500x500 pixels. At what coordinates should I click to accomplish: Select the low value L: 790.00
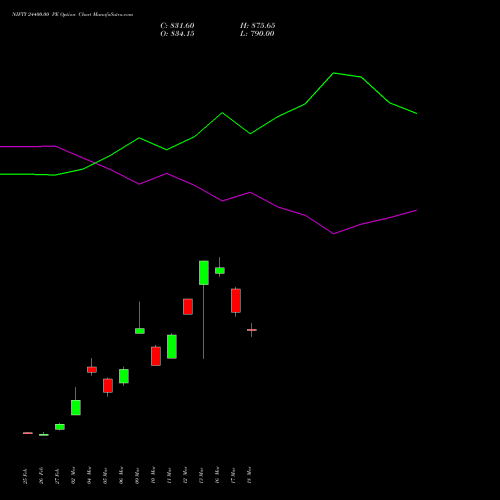(x=257, y=34)
